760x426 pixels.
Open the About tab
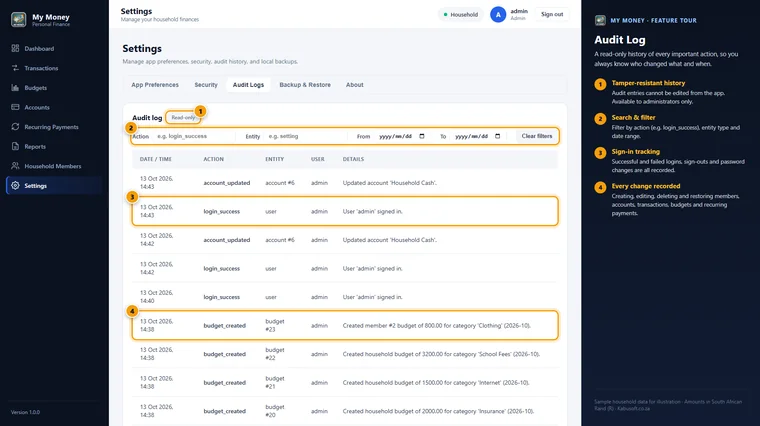click(355, 85)
